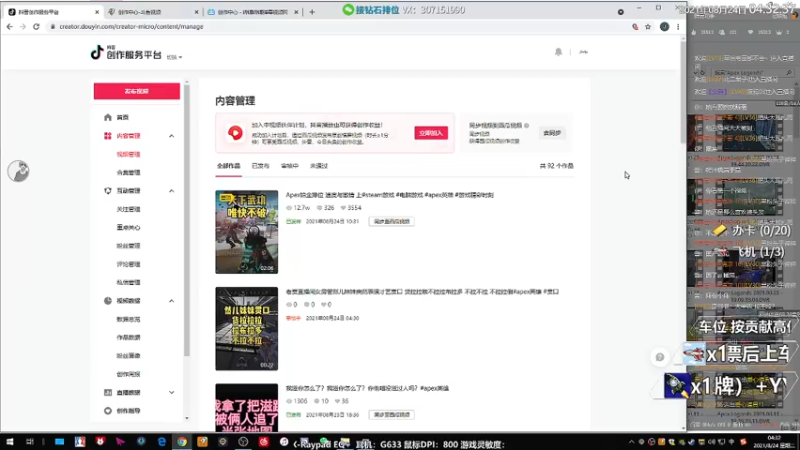Reload the page with the refresh icon

tap(36, 27)
